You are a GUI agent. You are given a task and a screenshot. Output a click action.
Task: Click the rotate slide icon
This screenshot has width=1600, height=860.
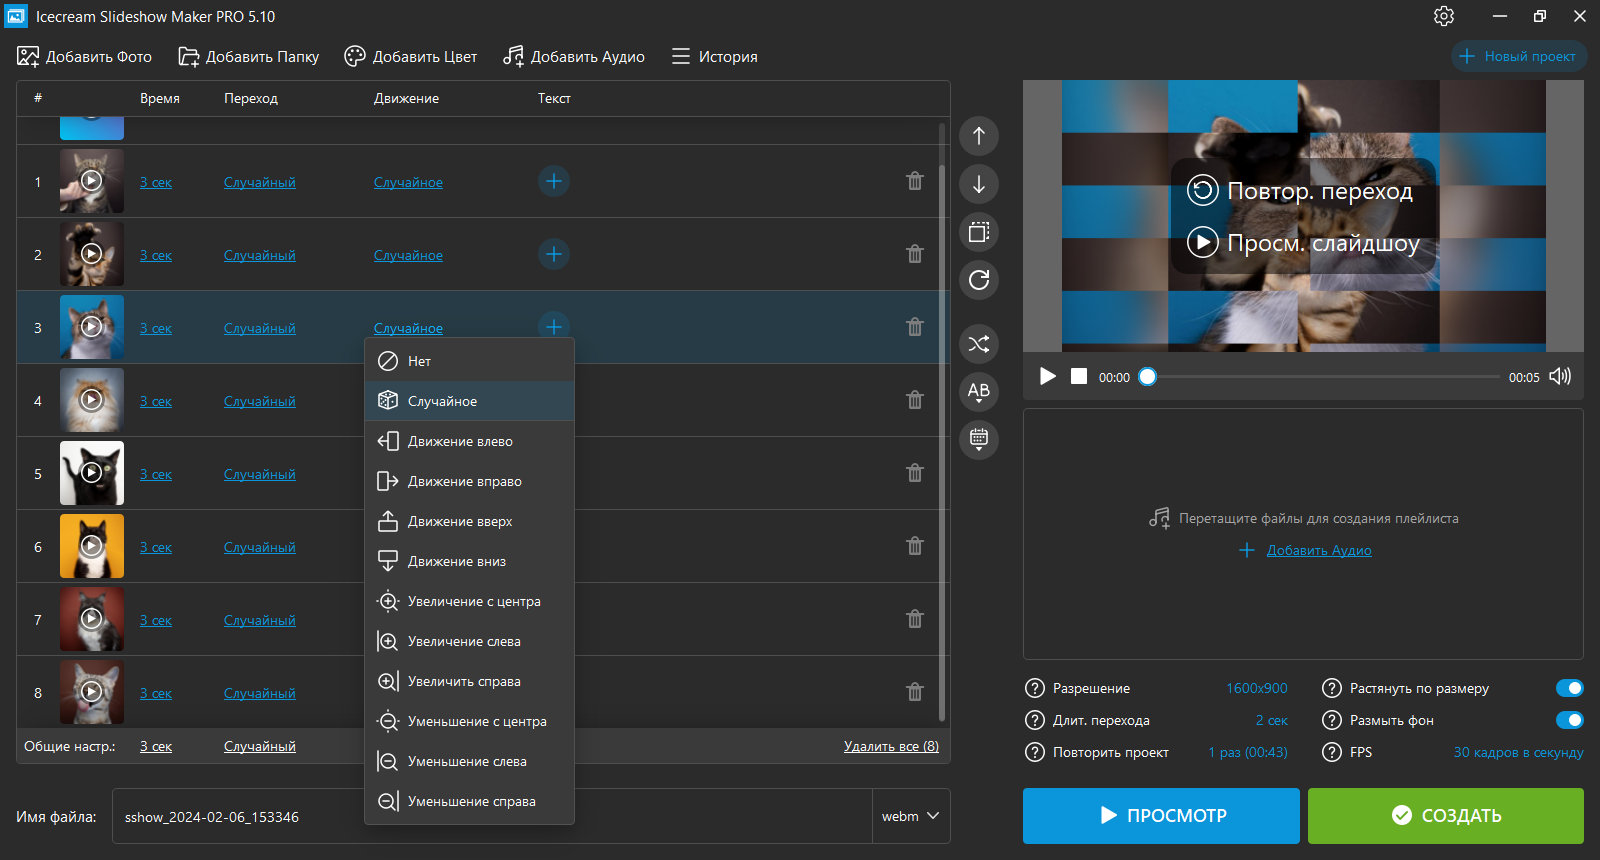click(979, 280)
